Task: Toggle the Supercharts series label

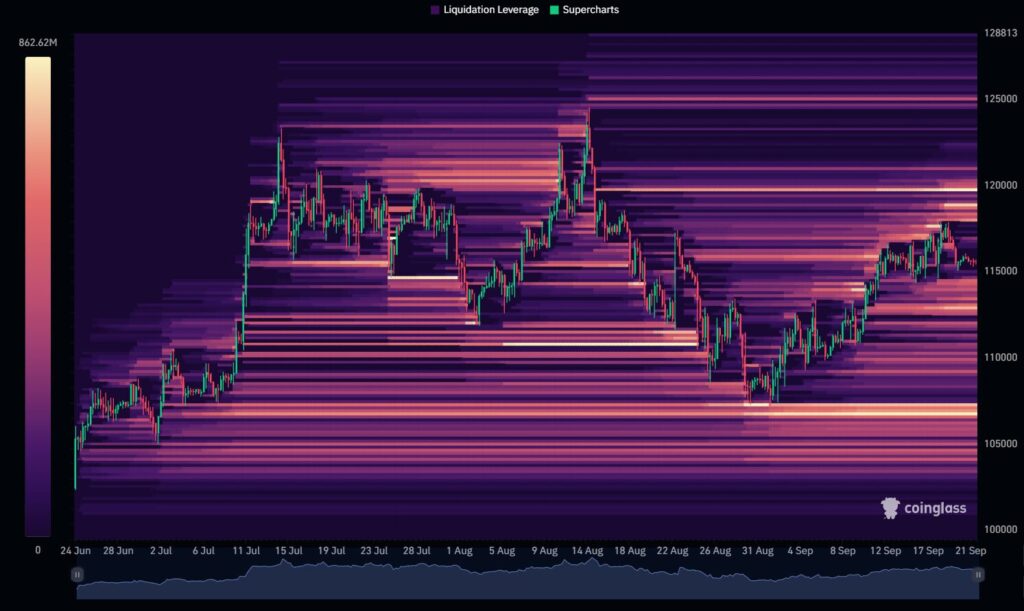Action: click(x=593, y=10)
